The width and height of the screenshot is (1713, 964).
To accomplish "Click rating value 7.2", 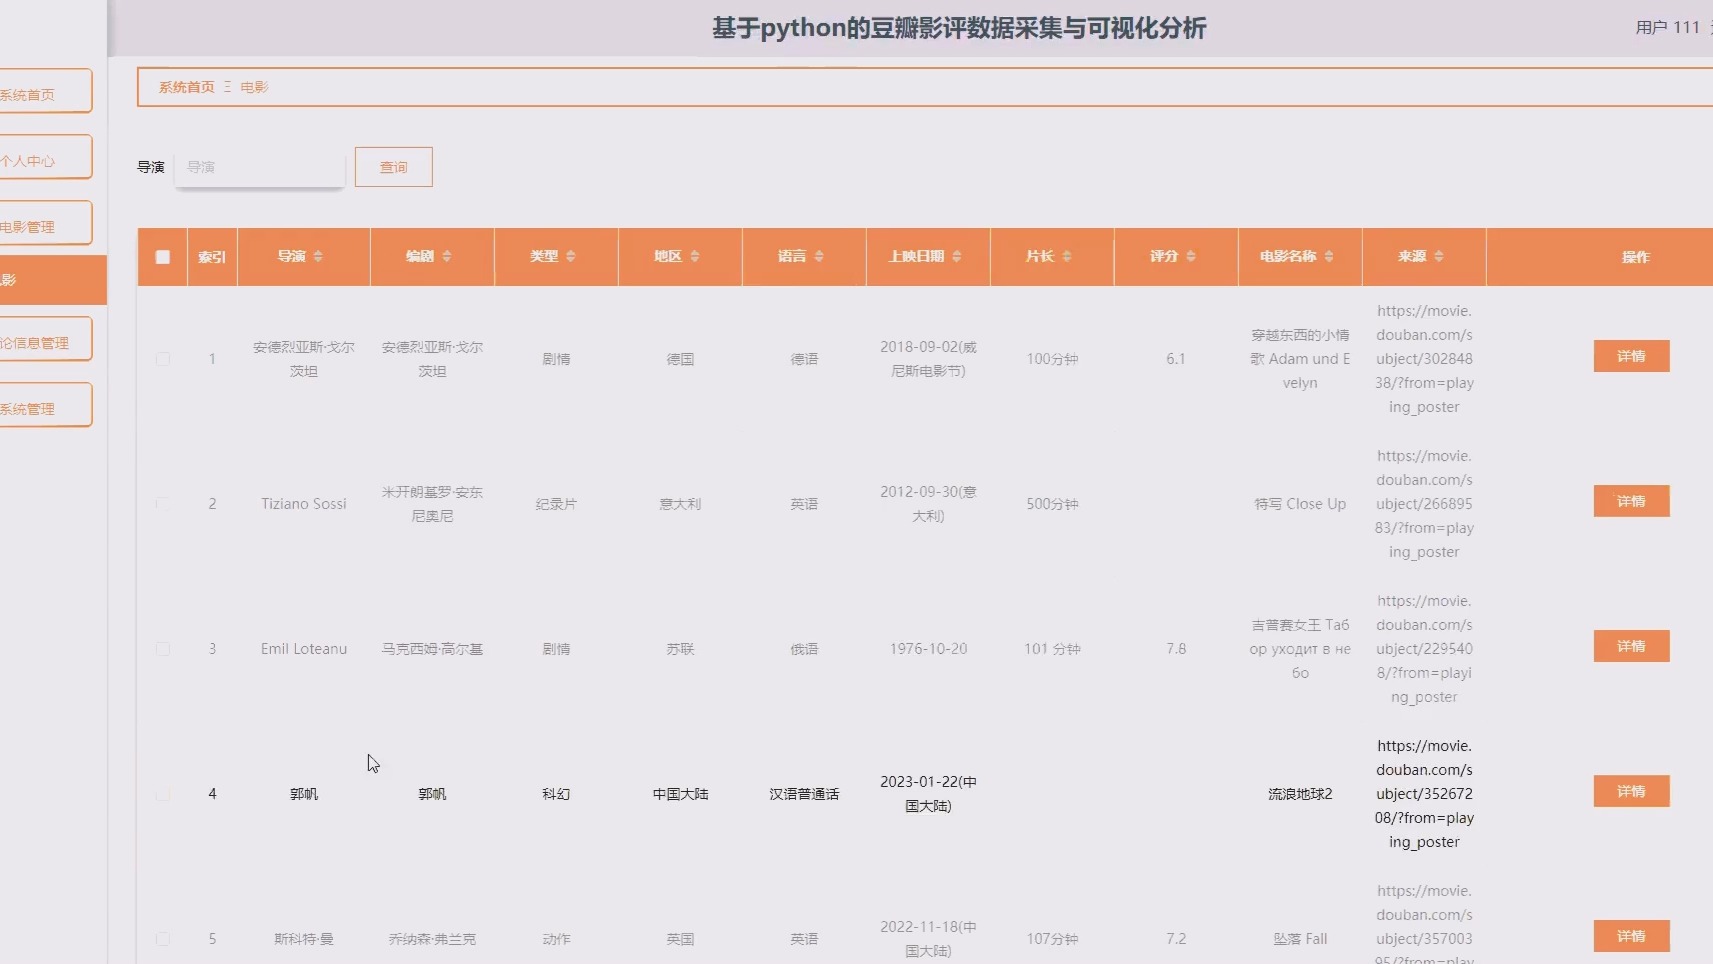I will [x=1176, y=939].
